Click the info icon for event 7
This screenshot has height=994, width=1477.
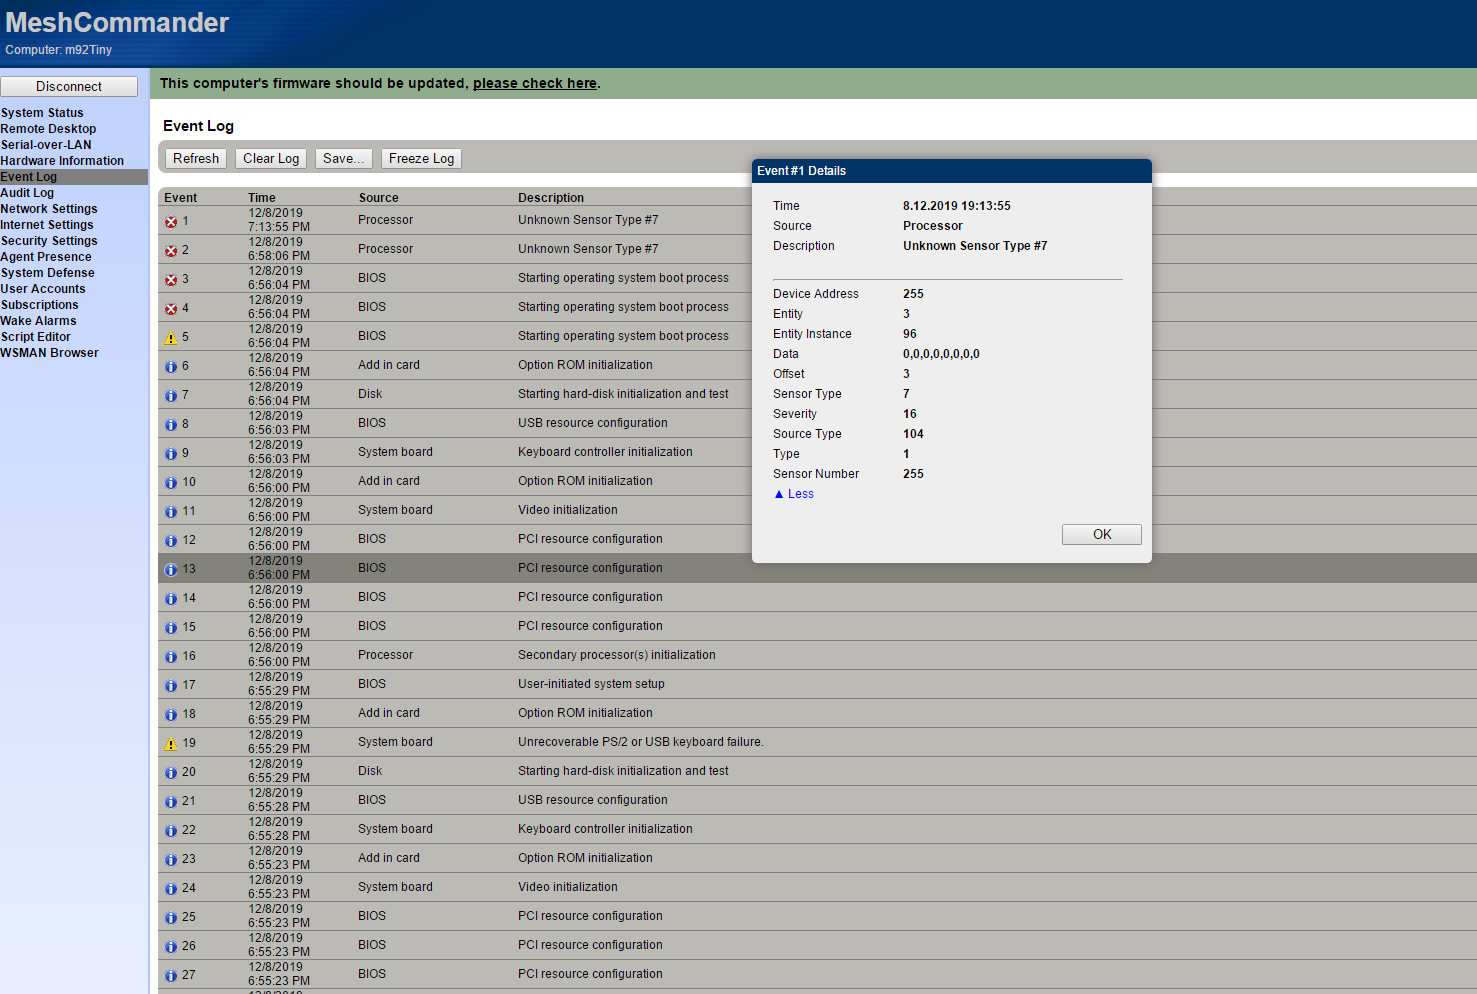[171, 396]
